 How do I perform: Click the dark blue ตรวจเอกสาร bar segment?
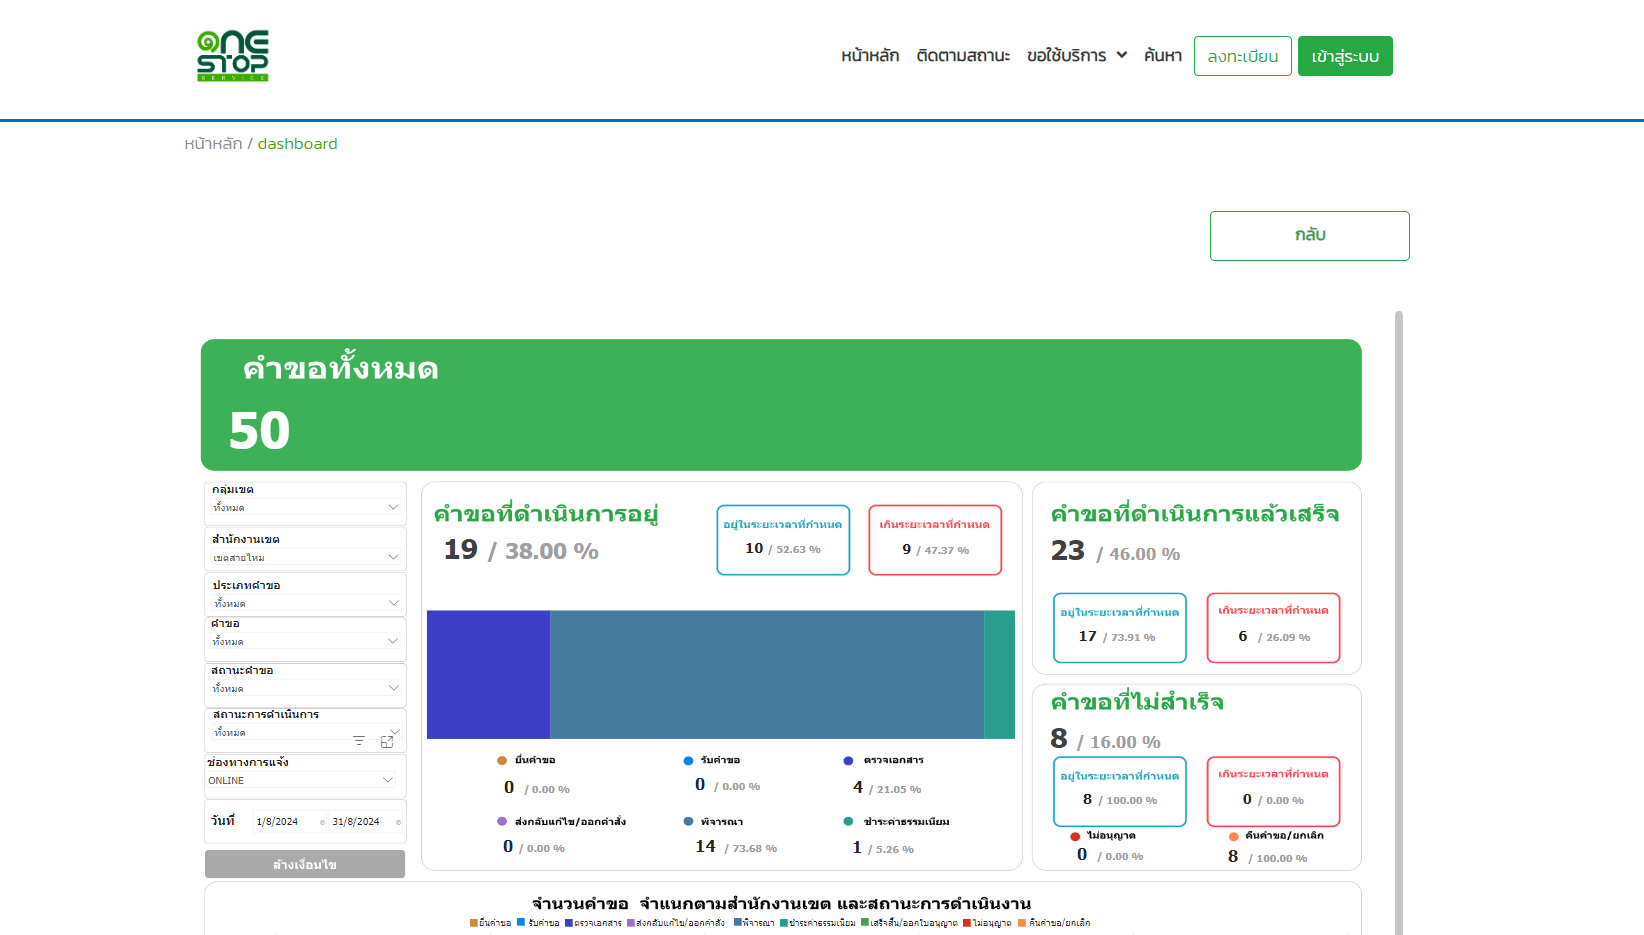[488, 675]
